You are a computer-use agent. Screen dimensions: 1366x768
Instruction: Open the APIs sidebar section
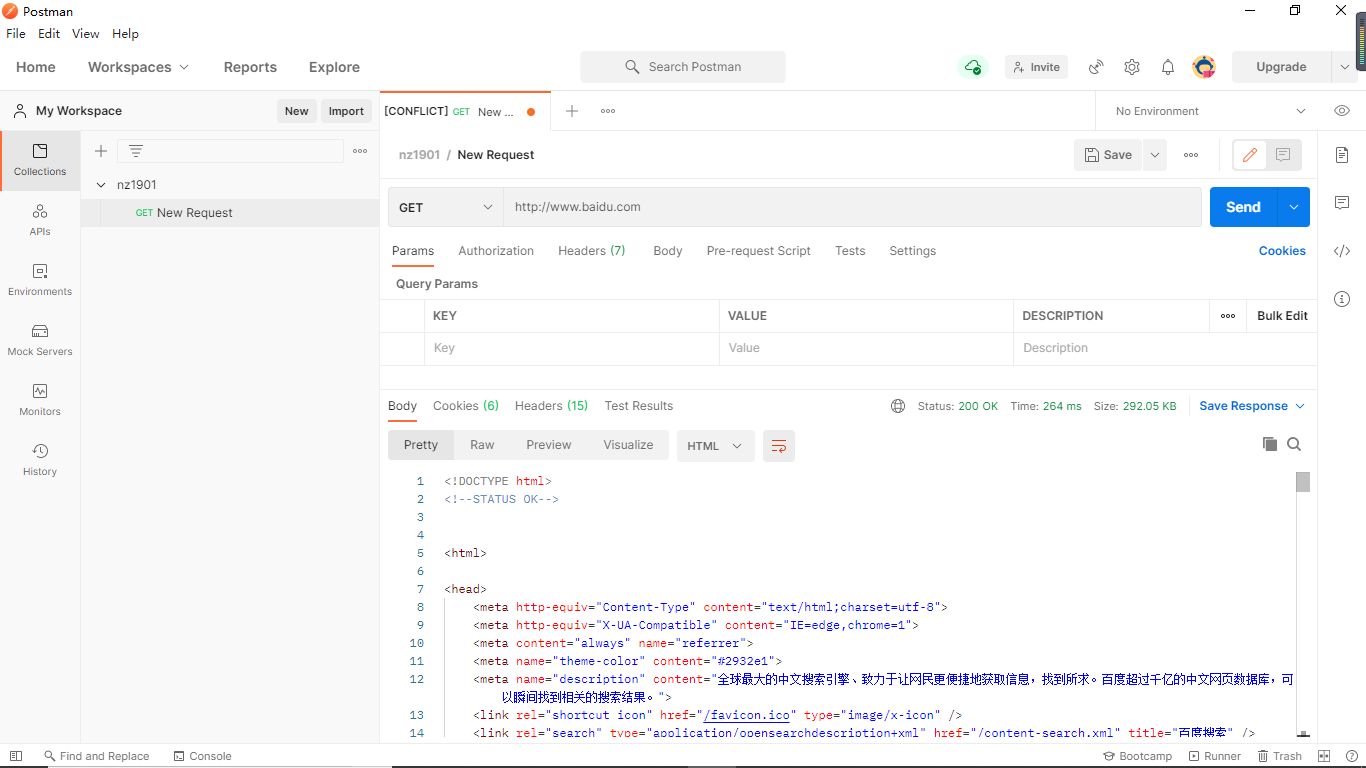coord(40,220)
